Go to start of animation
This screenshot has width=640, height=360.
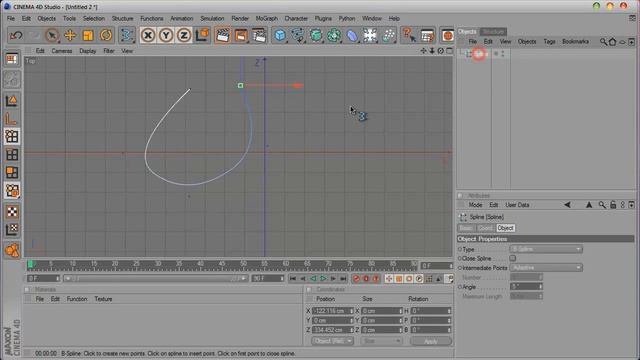[293, 278]
